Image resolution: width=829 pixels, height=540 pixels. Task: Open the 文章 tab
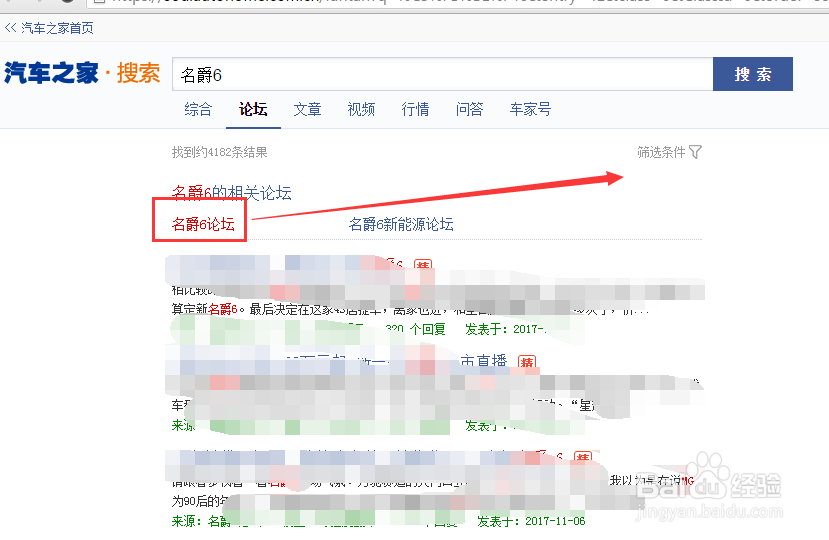[x=307, y=109]
